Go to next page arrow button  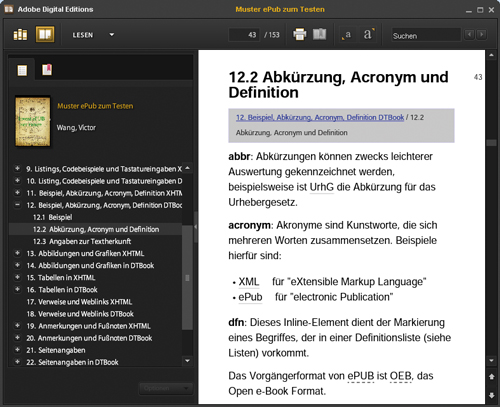tap(491, 395)
